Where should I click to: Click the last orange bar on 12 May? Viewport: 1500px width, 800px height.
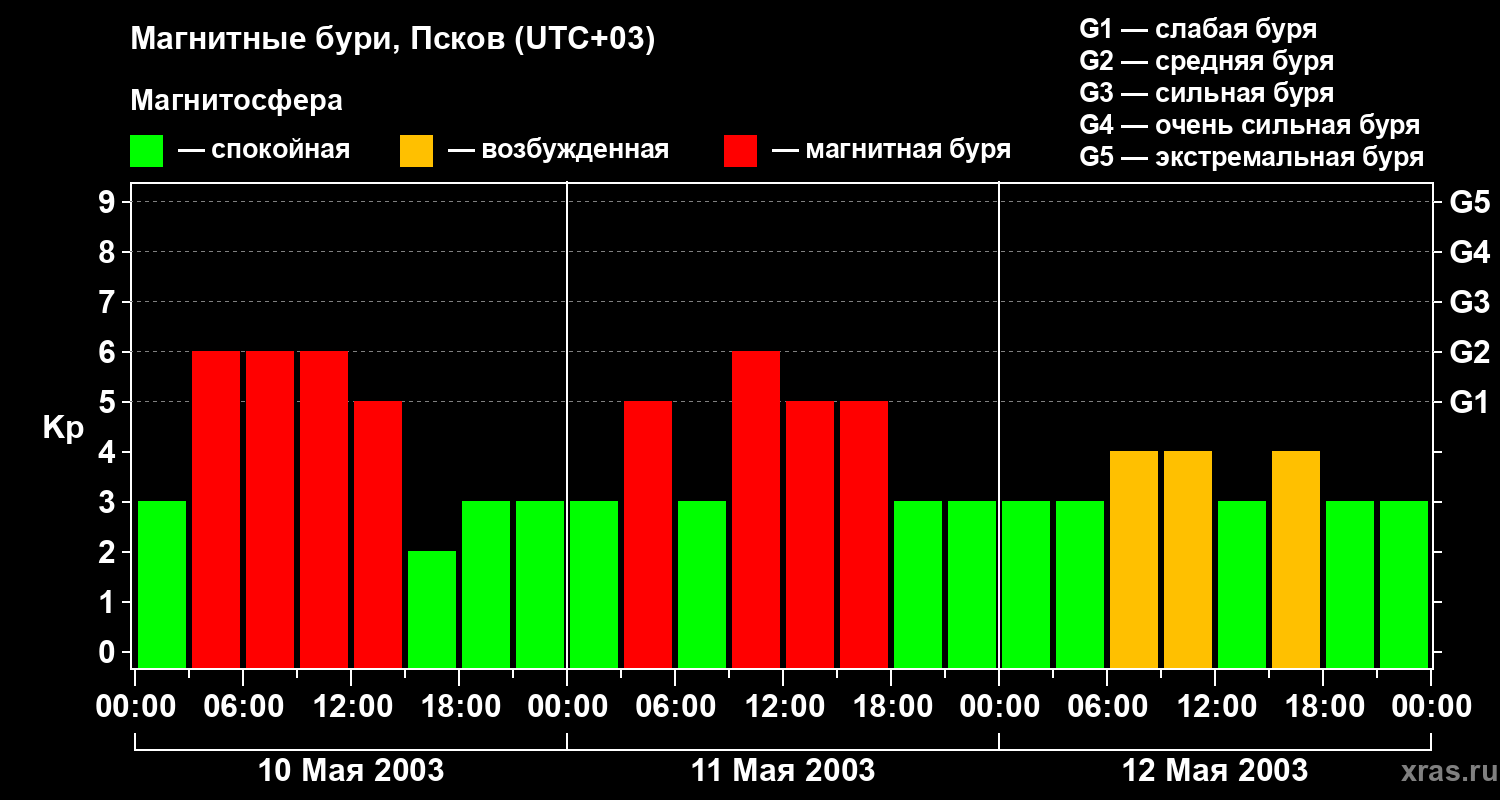tap(1296, 560)
